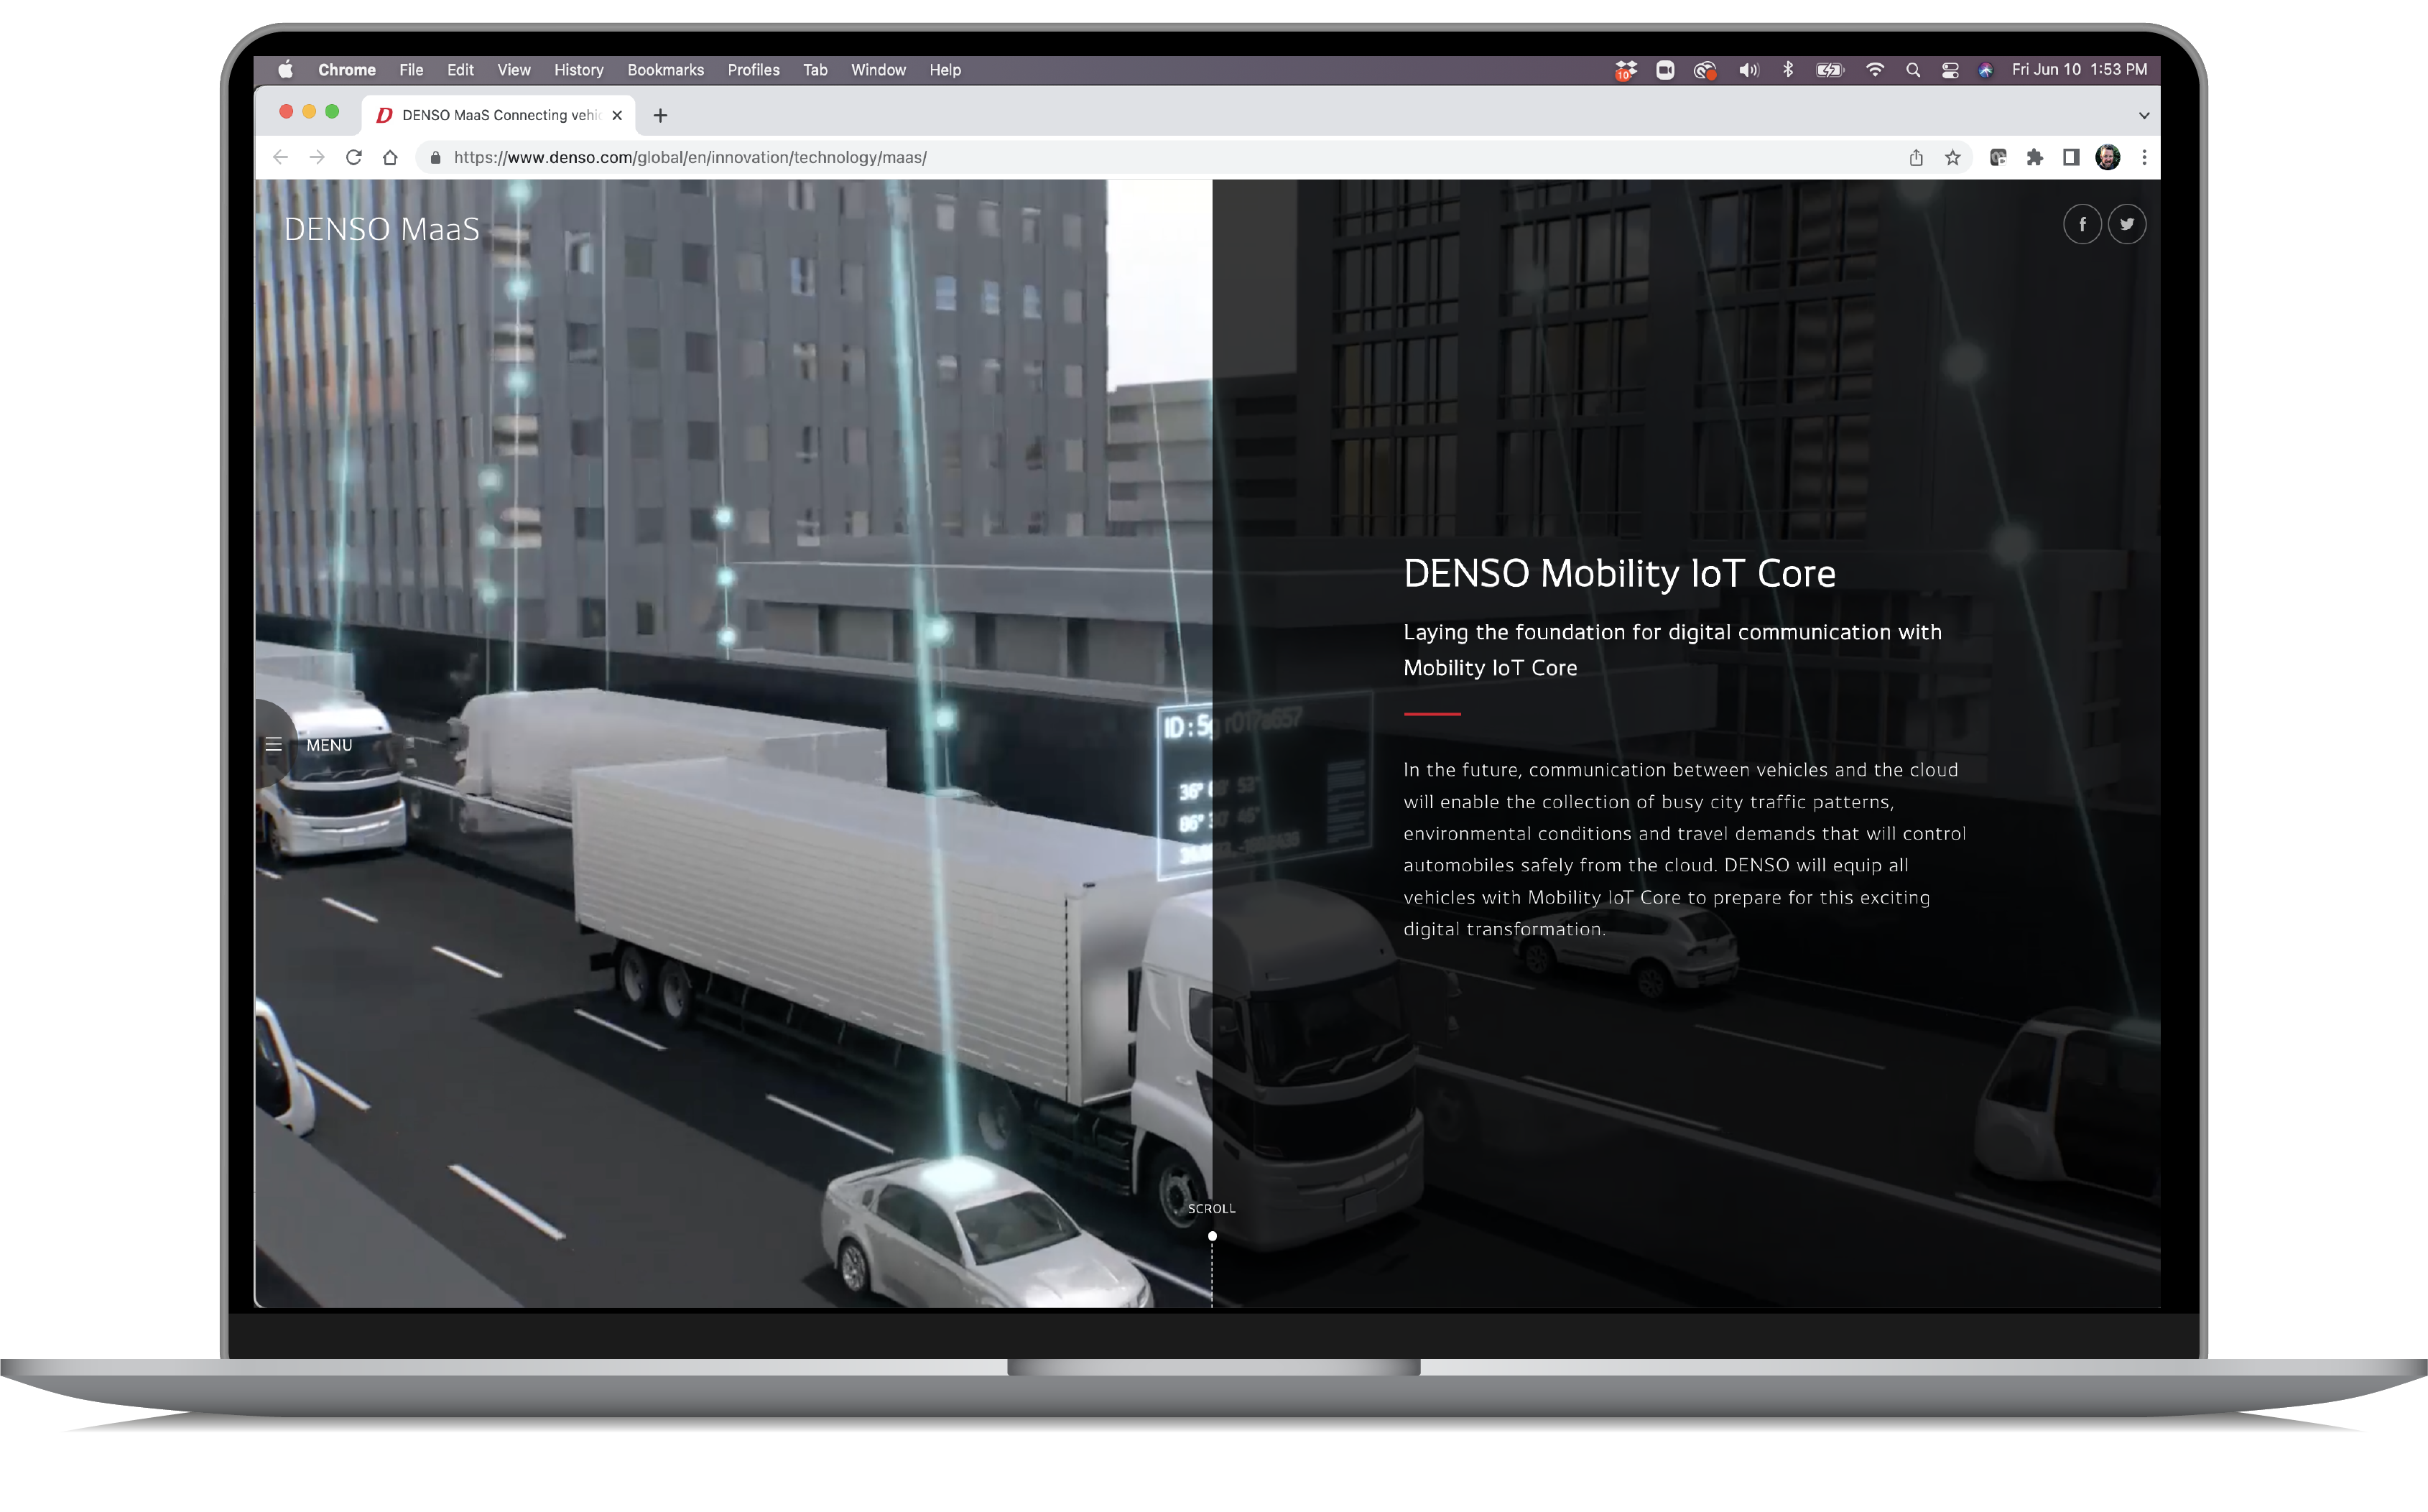Screen dimensions: 2428x1512
Task: Open the Profiles menu
Action: click(753, 69)
